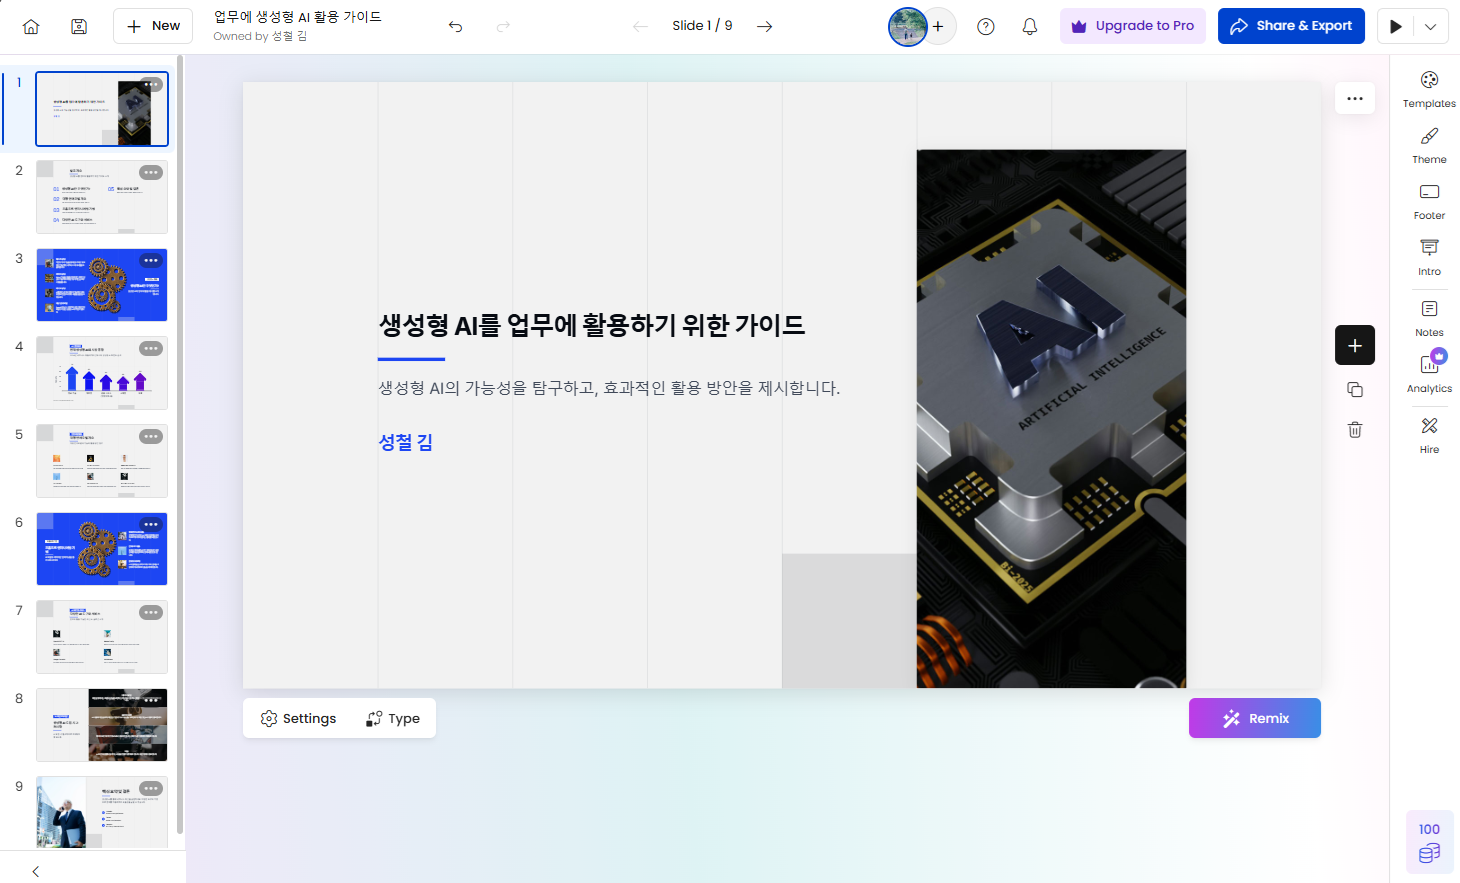Expand the present mode dropdown arrow
The width and height of the screenshot is (1460, 883).
point(1430,27)
